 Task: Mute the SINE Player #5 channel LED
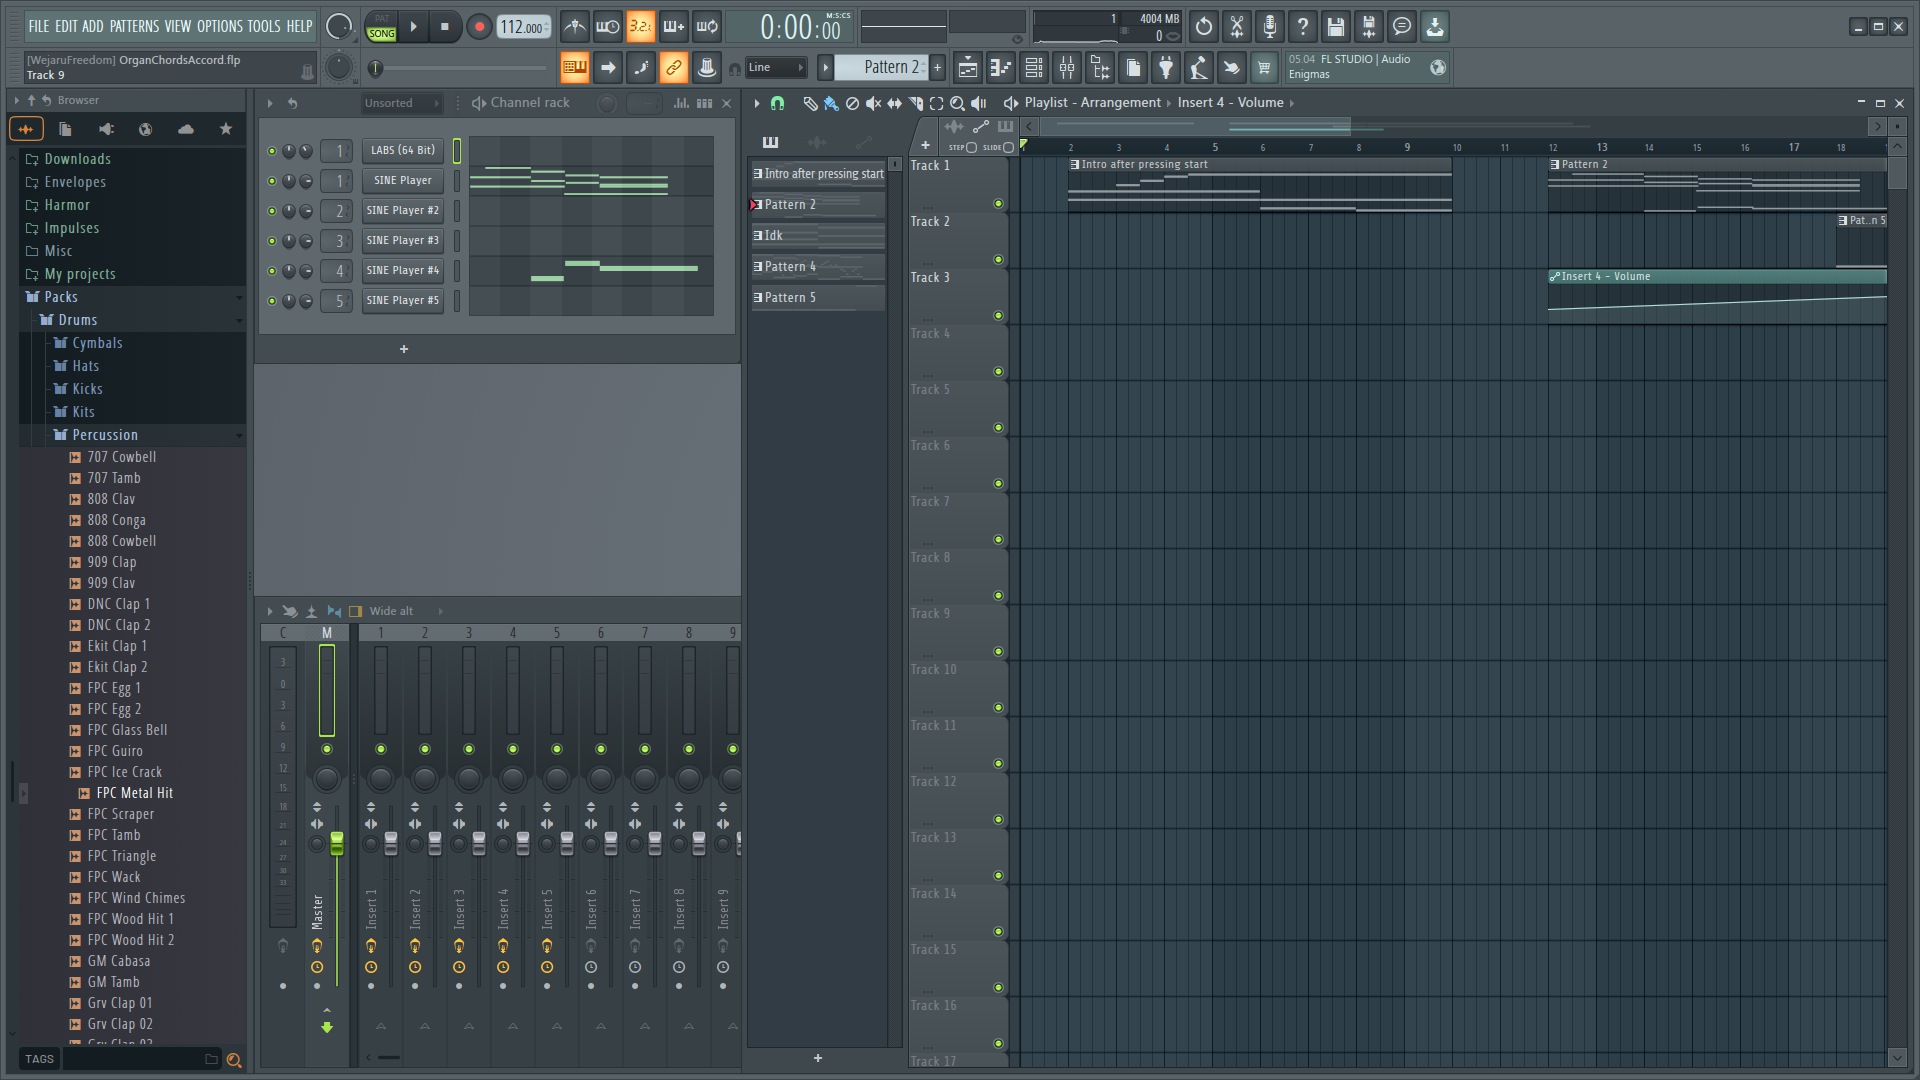click(272, 301)
